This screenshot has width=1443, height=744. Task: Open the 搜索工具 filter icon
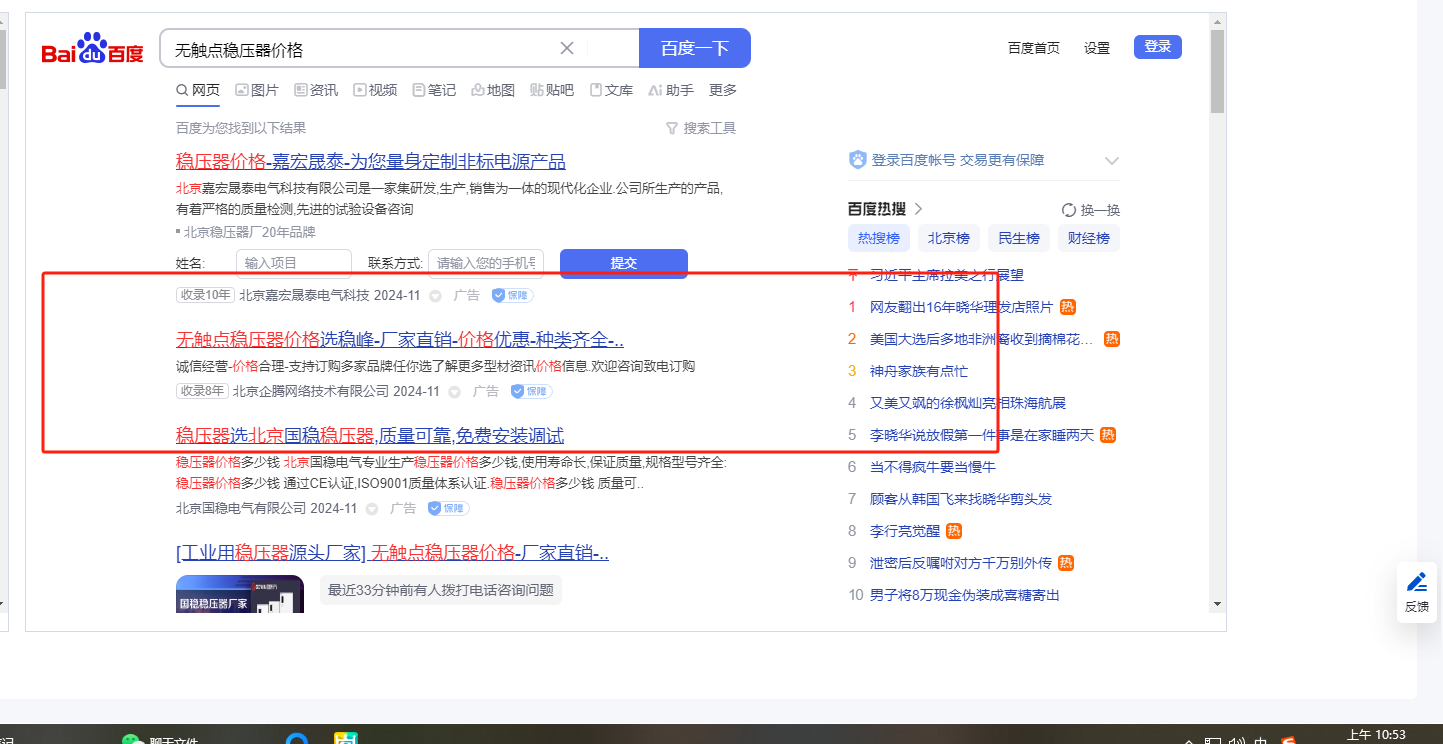(672, 128)
